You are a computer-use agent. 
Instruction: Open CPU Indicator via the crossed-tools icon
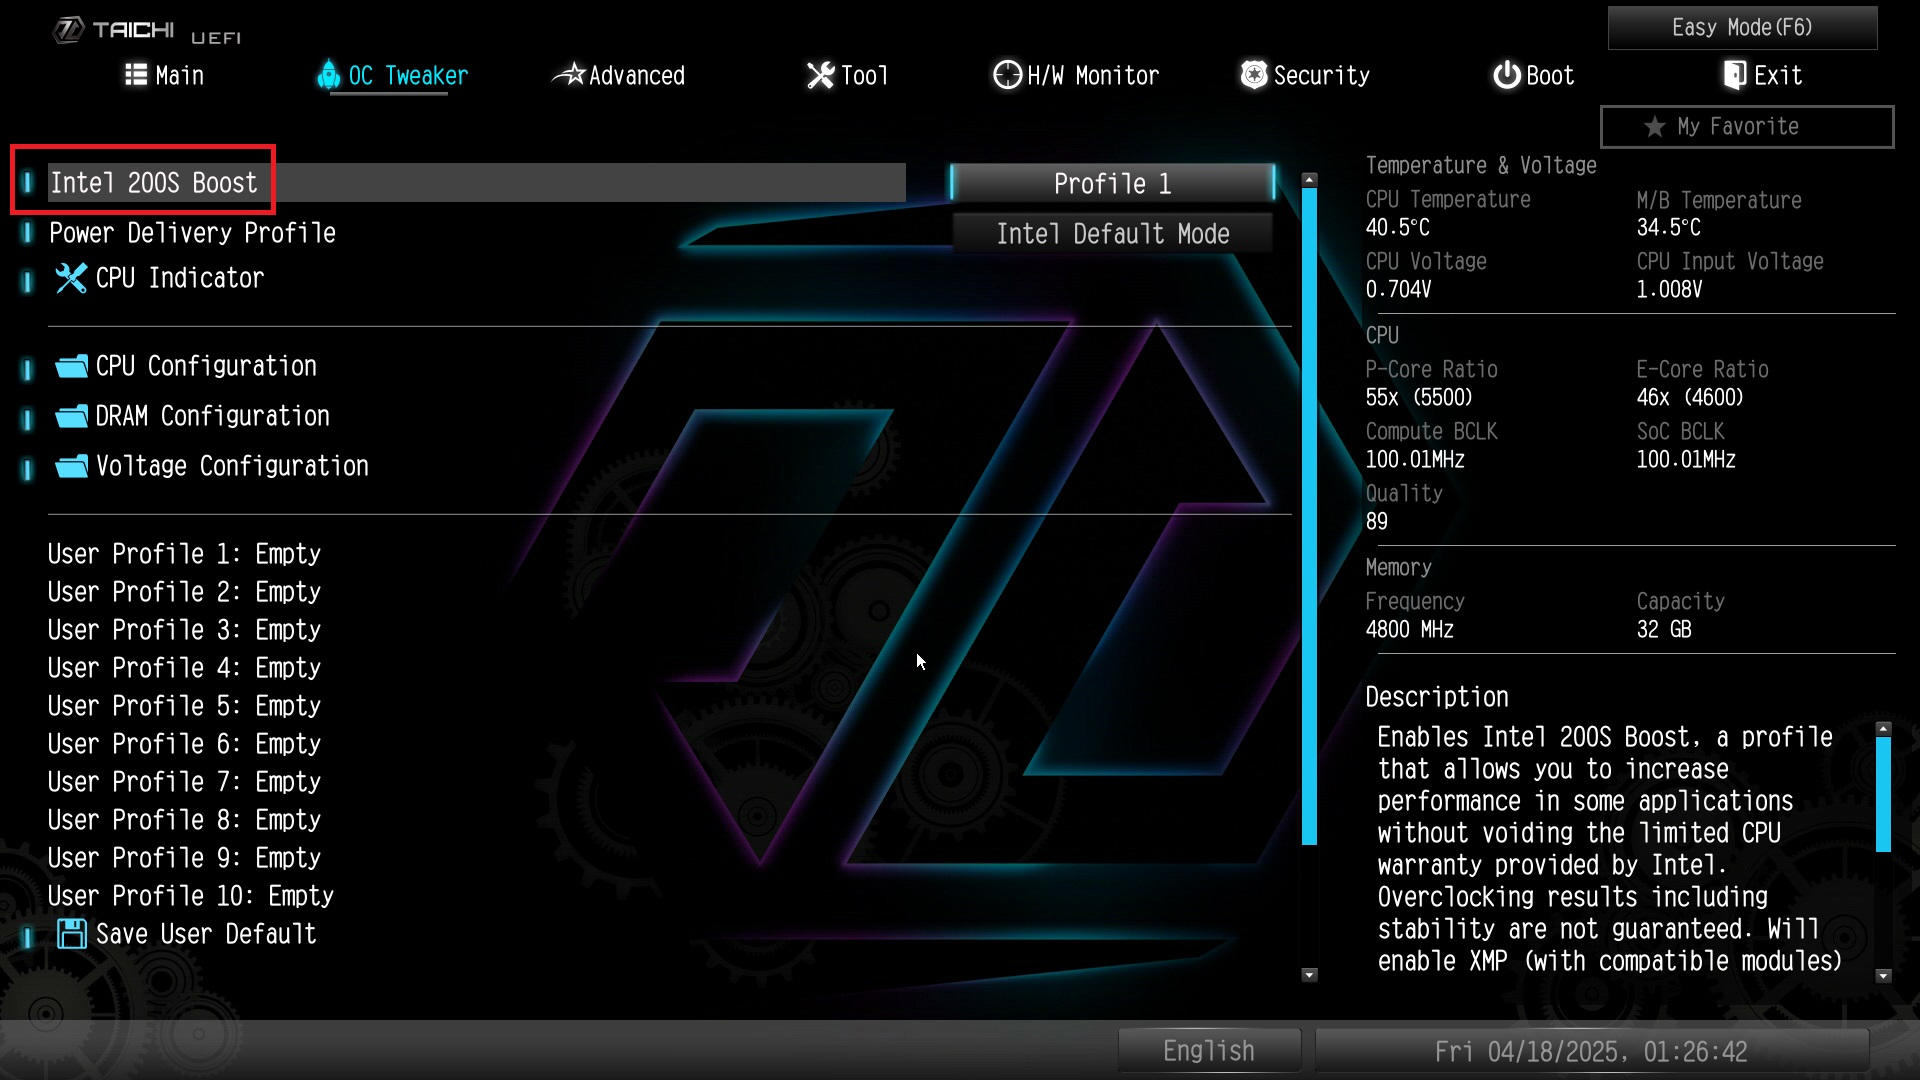69,278
